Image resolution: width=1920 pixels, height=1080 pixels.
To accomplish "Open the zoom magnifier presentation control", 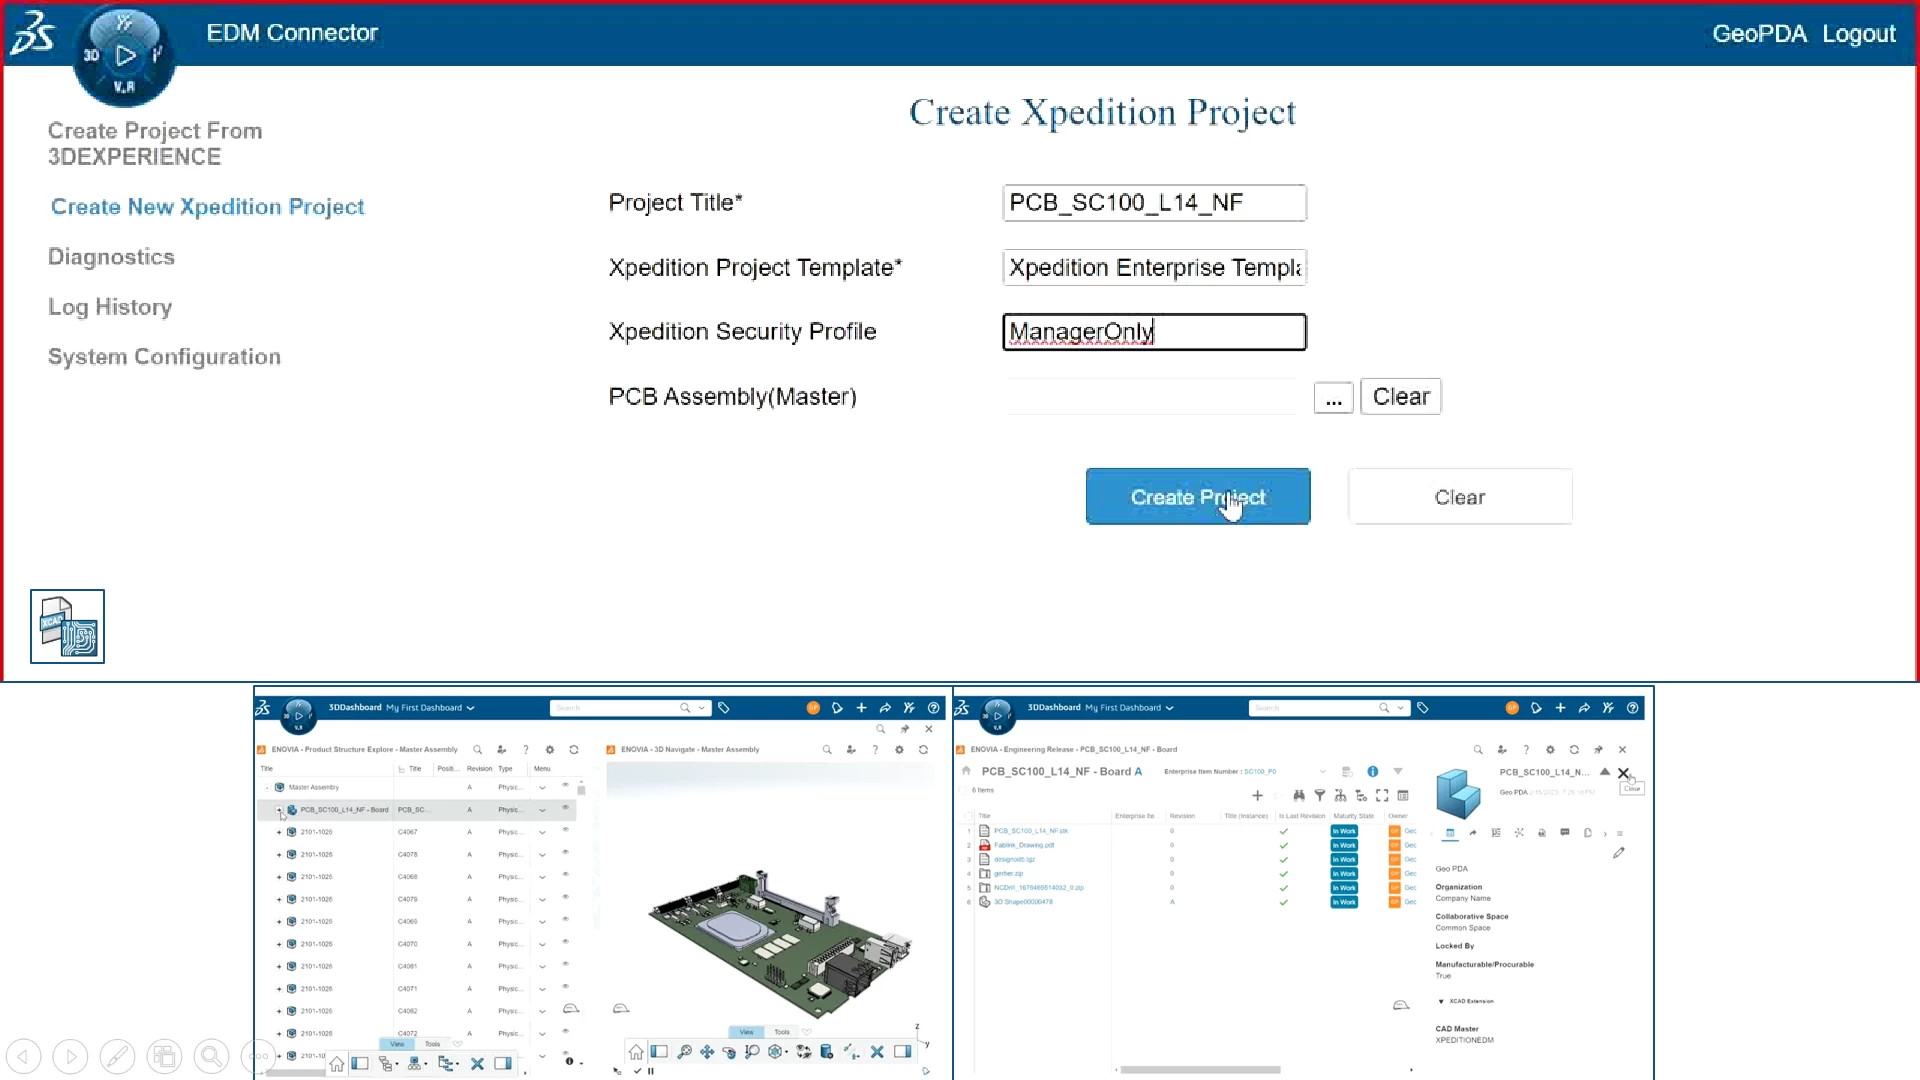I will pos(211,1056).
